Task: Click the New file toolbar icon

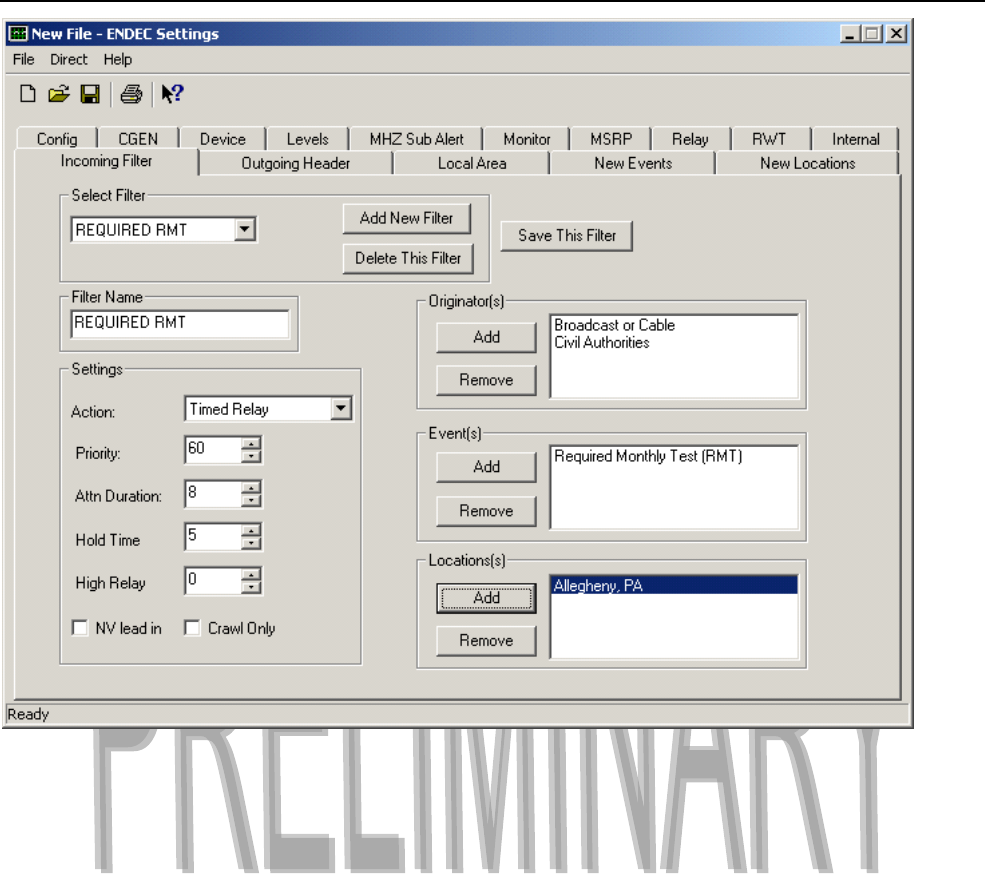Action: (x=28, y=94)
